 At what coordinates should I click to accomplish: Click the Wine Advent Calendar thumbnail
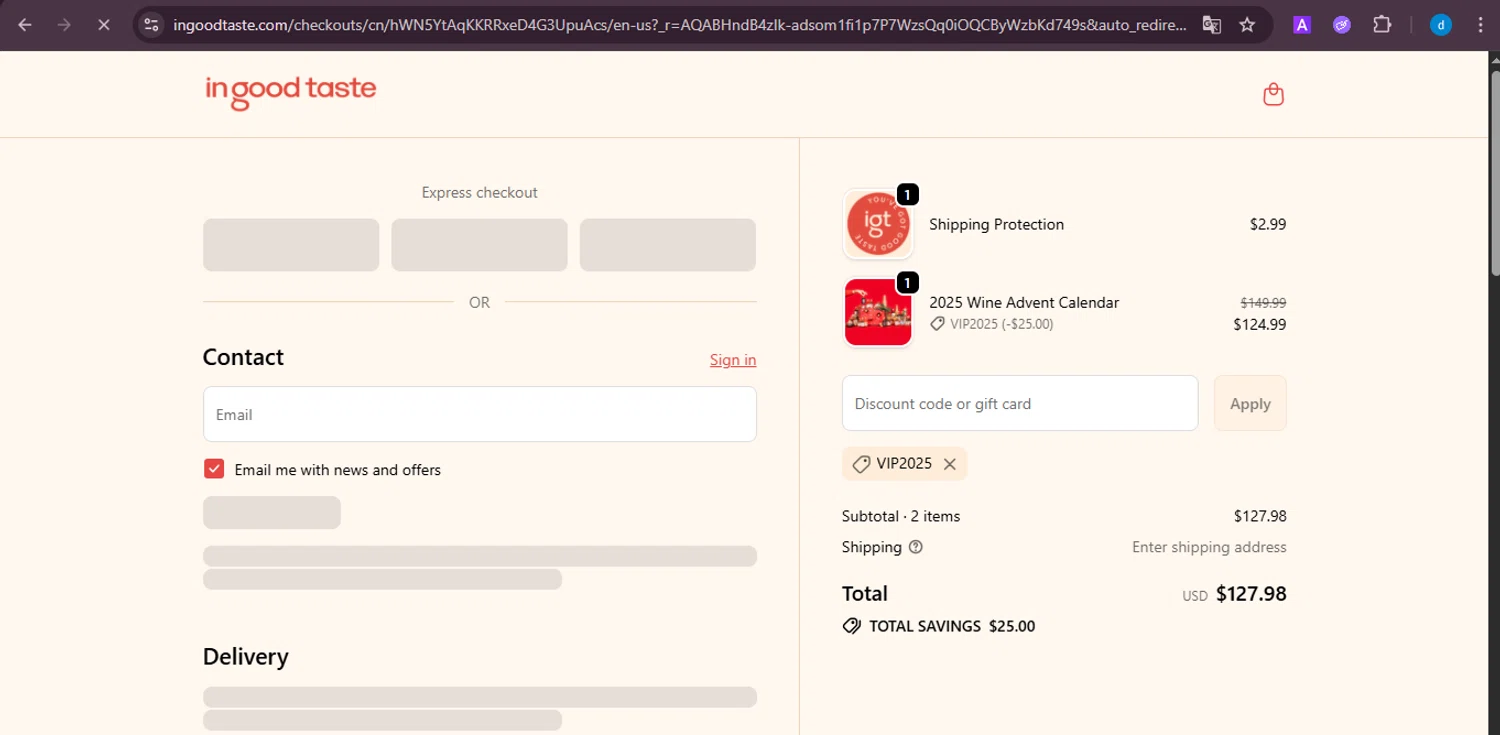click(x=878, y=313)
